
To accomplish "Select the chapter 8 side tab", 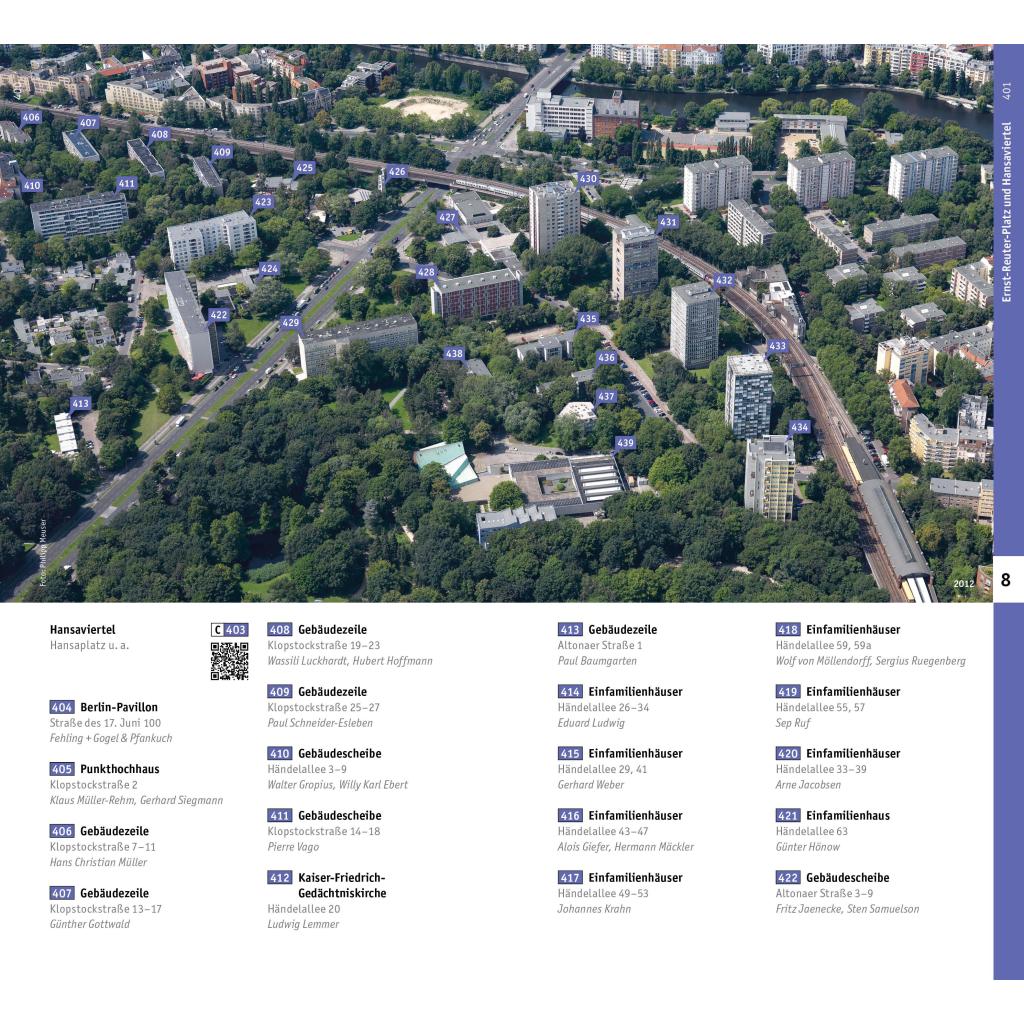I will tap(1006, 581).
